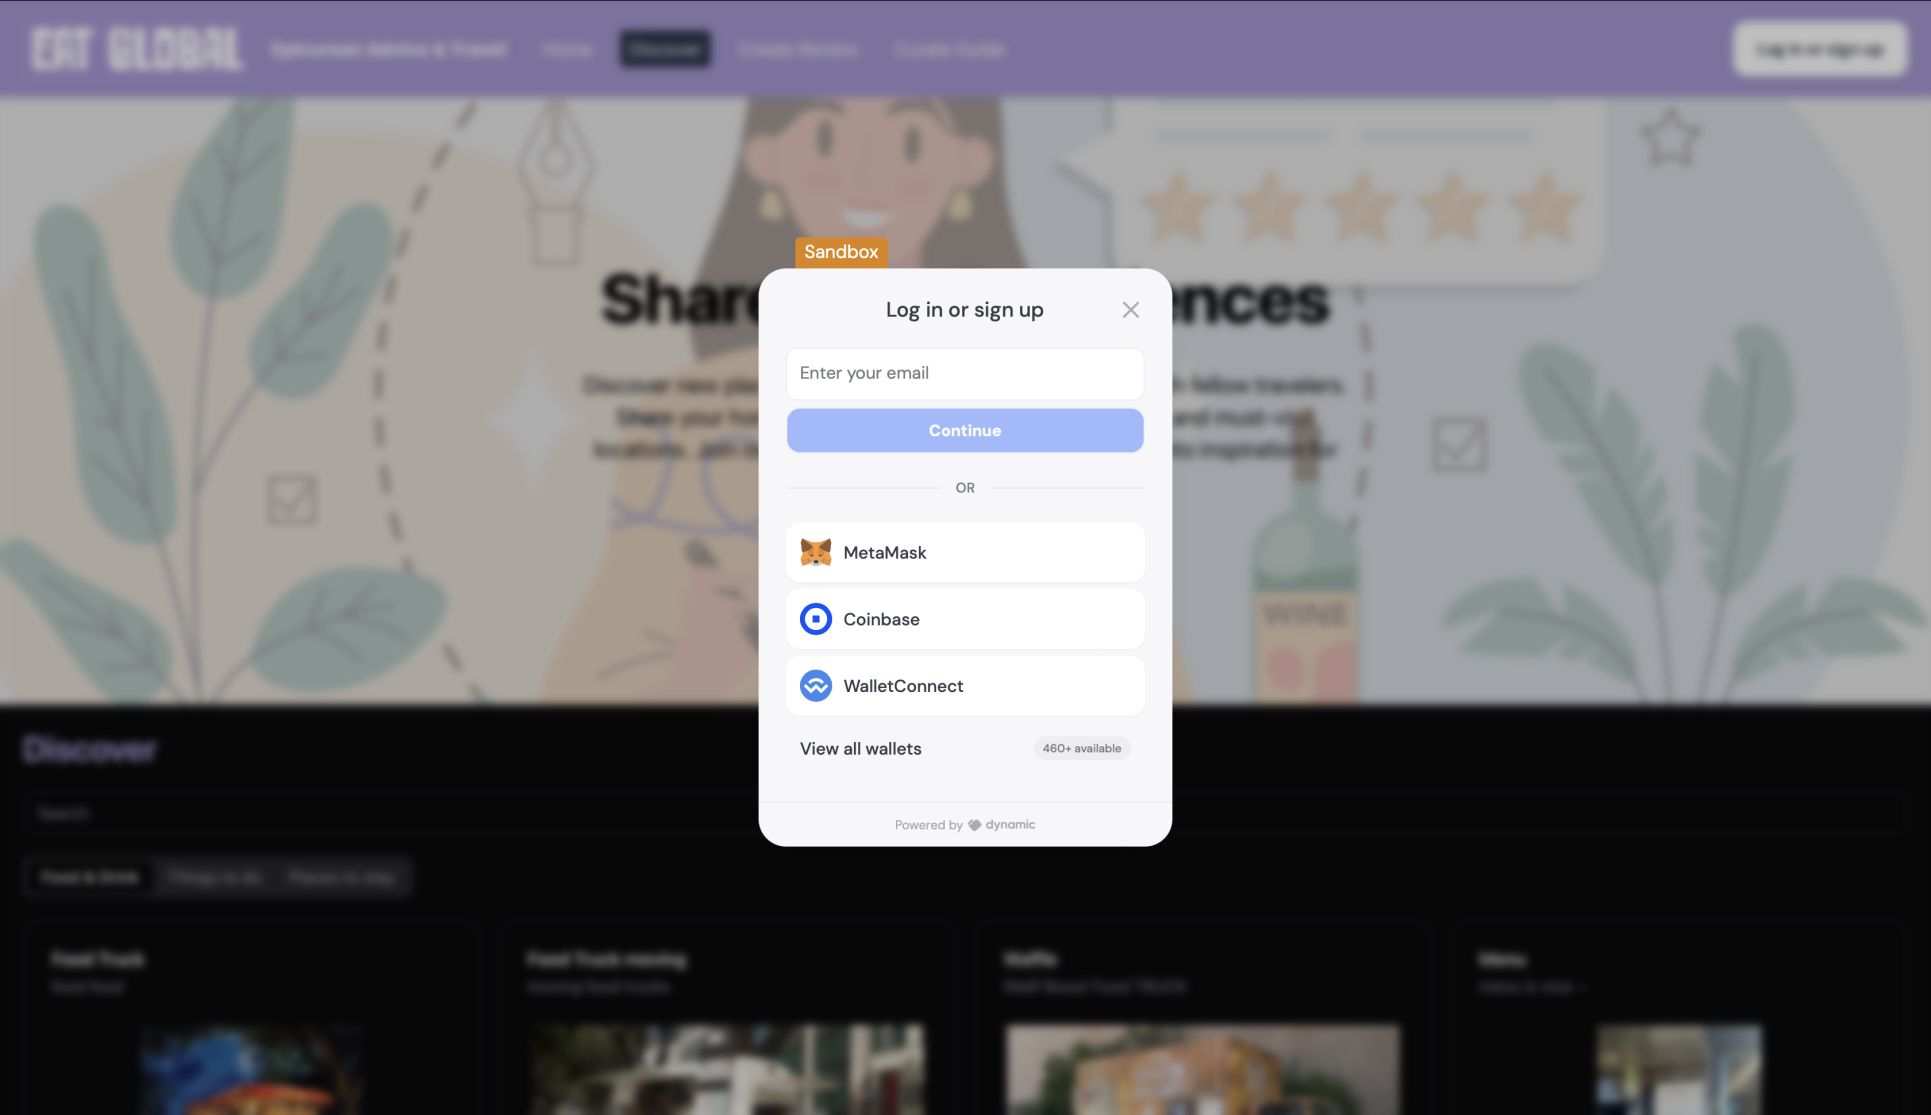Click the highlighted Discover nav tab
Image resolution: width=1931 pixels, height=1115 pixels.
pyautogui.click(x=665, y=49)
